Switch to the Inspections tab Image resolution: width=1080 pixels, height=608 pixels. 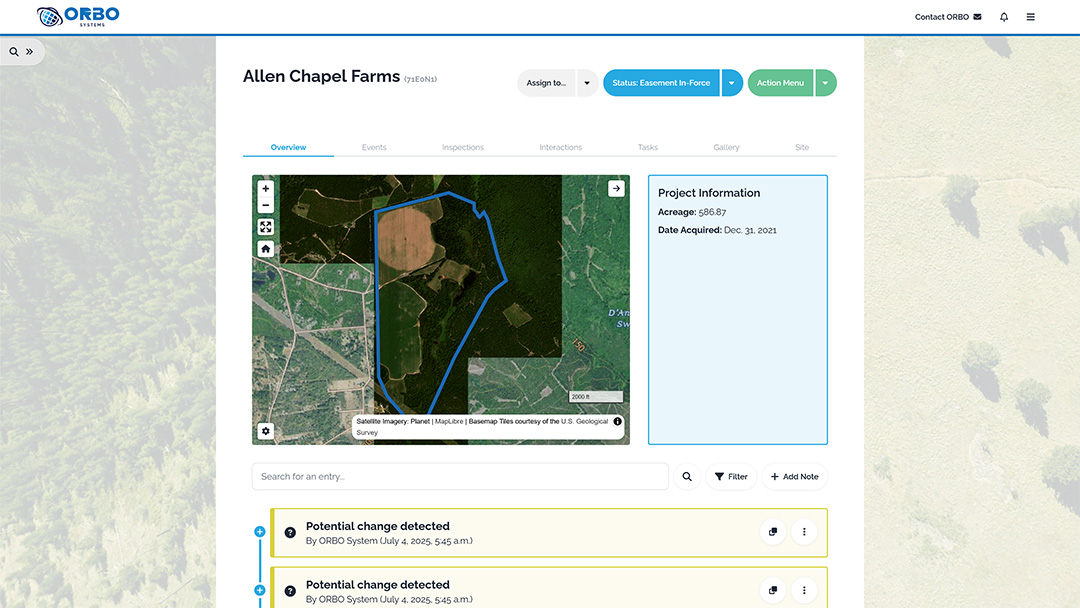click(462, 147)
